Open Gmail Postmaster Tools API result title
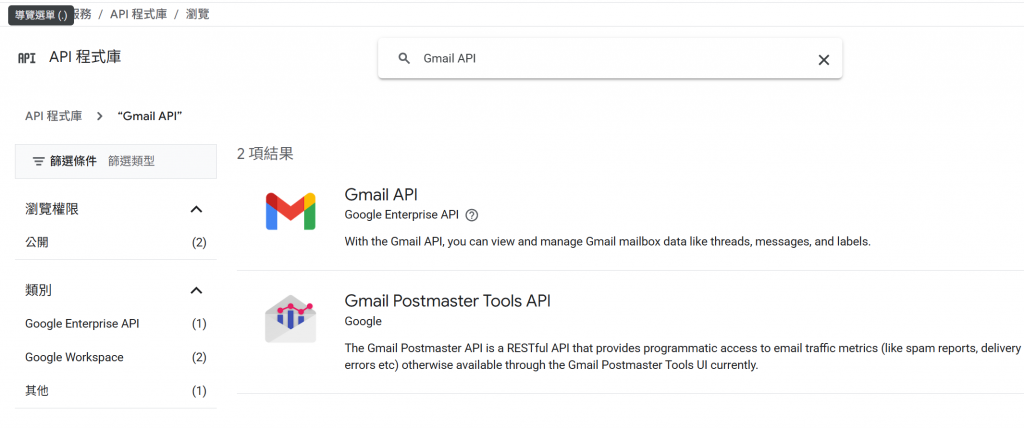 pyautogui.click(x=447, y=300)
